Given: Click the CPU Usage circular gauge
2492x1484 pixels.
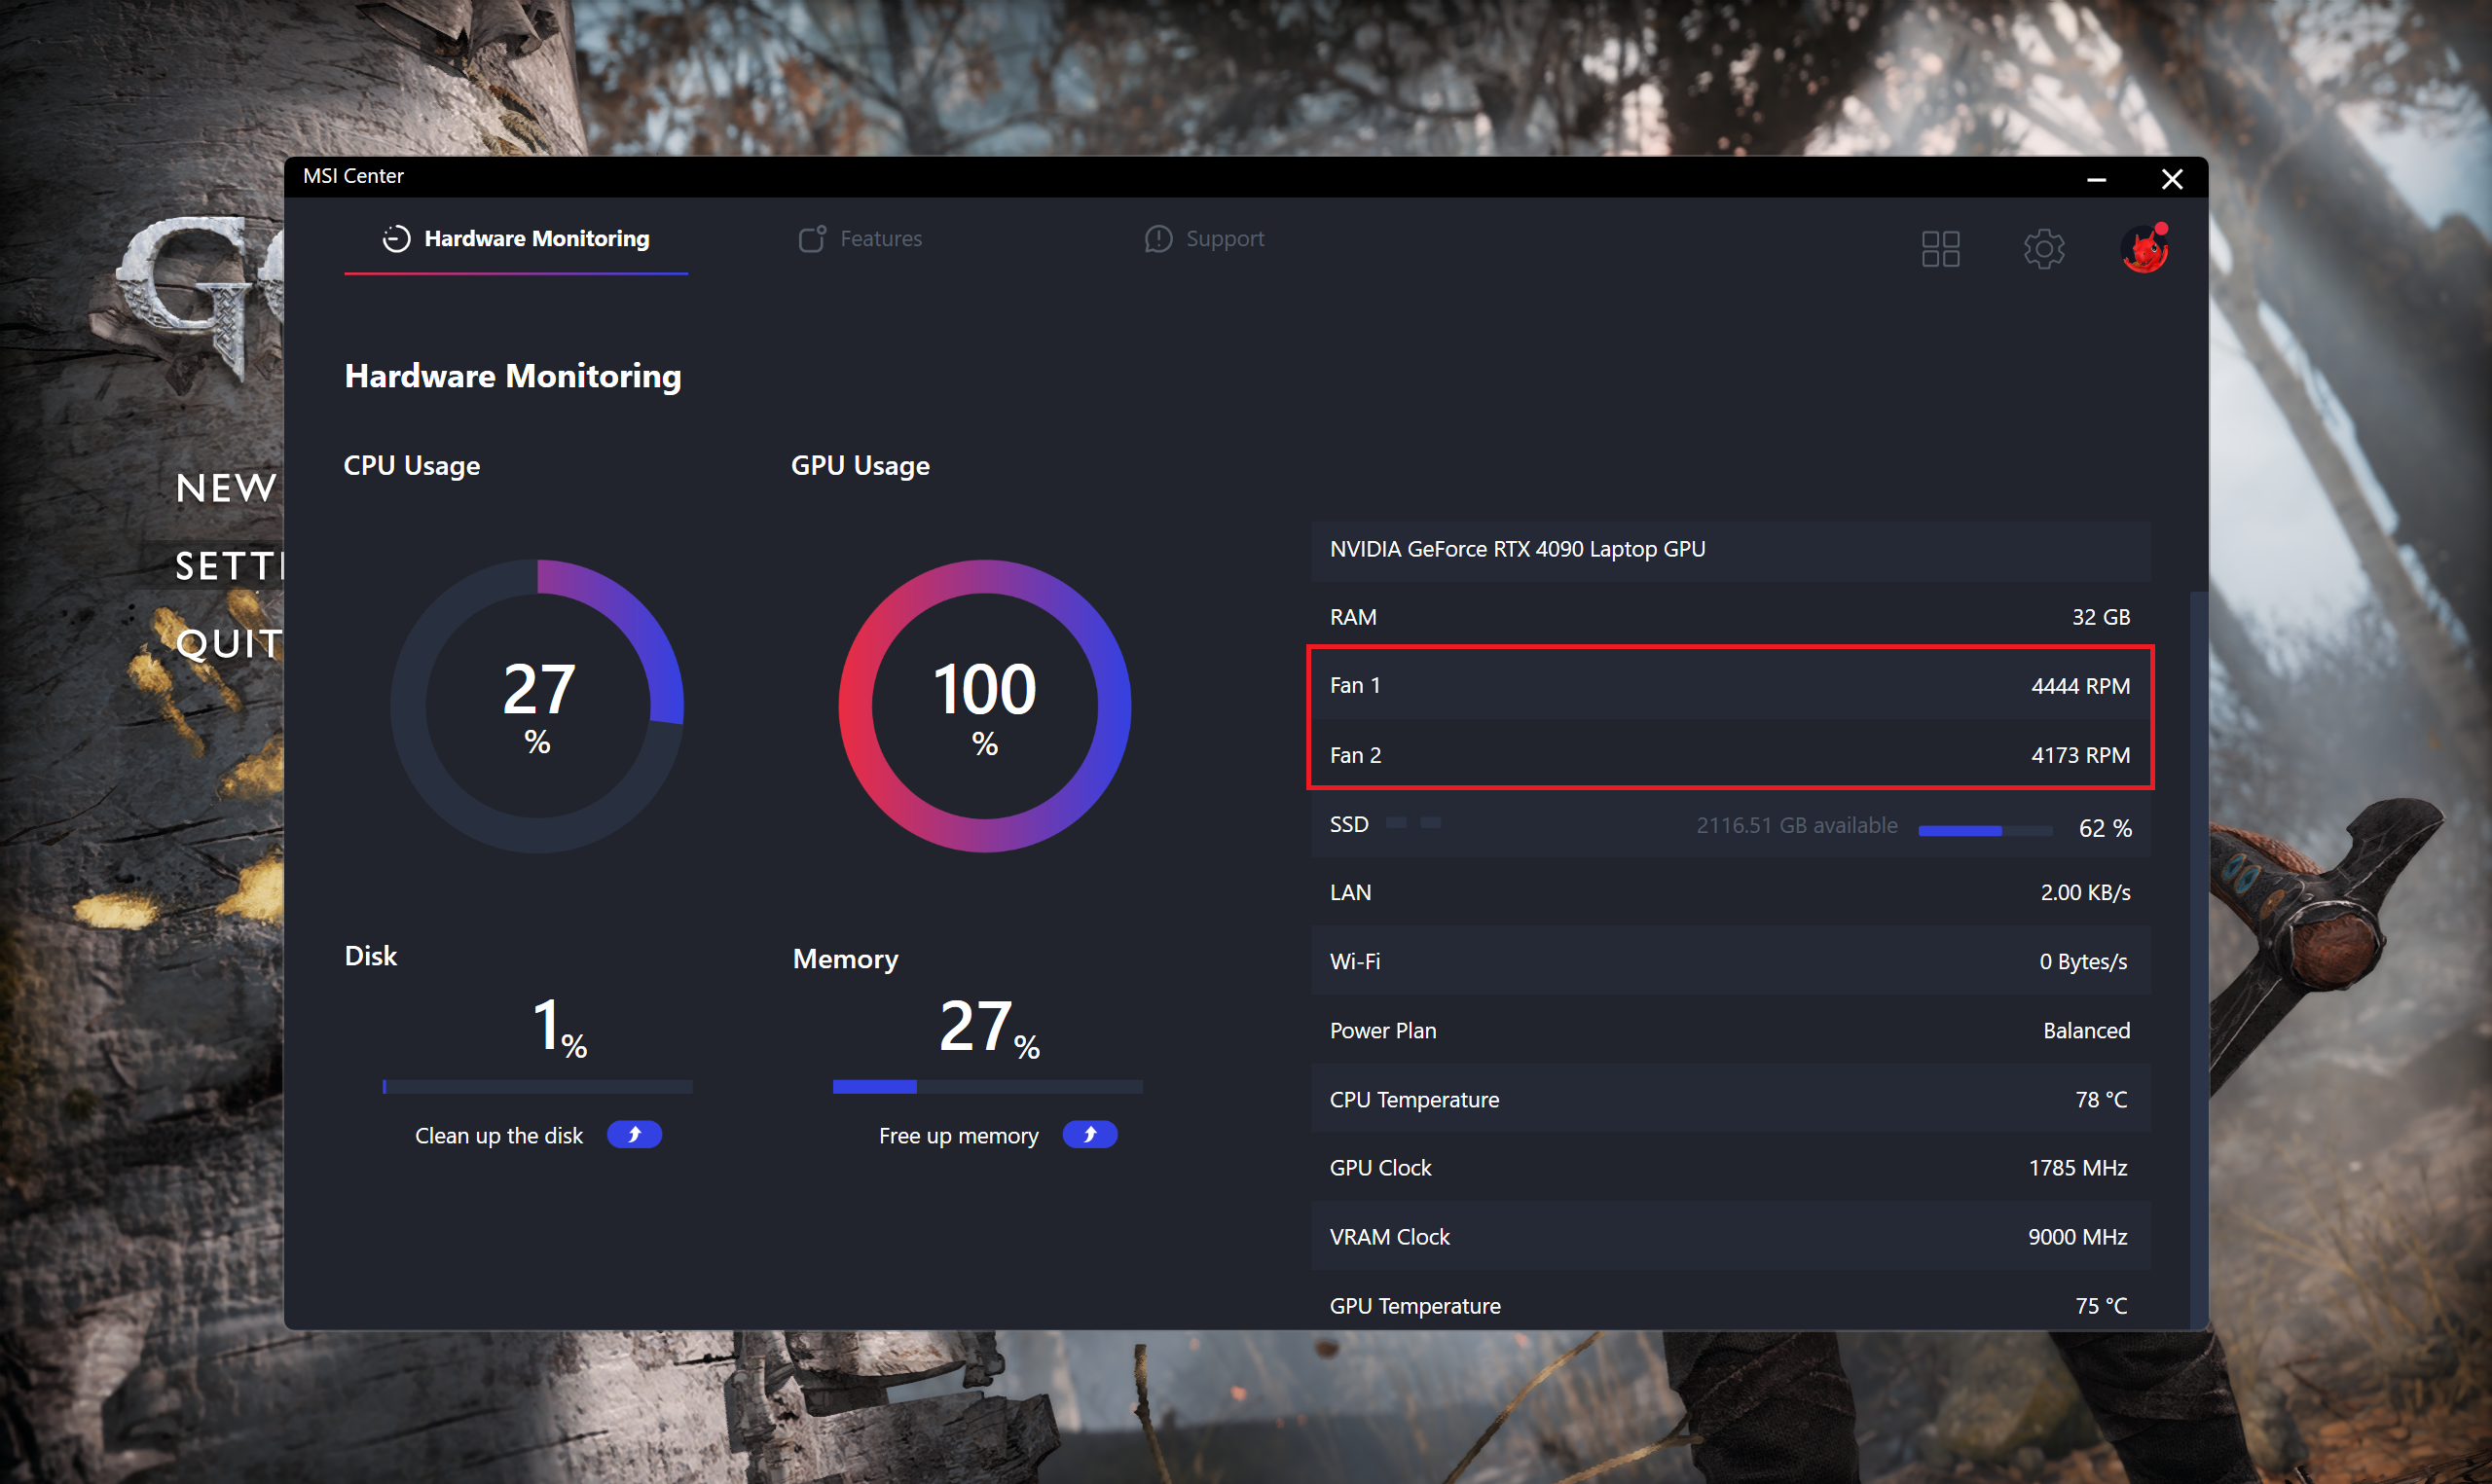Looking at the screenshot, I should point(538,706).
